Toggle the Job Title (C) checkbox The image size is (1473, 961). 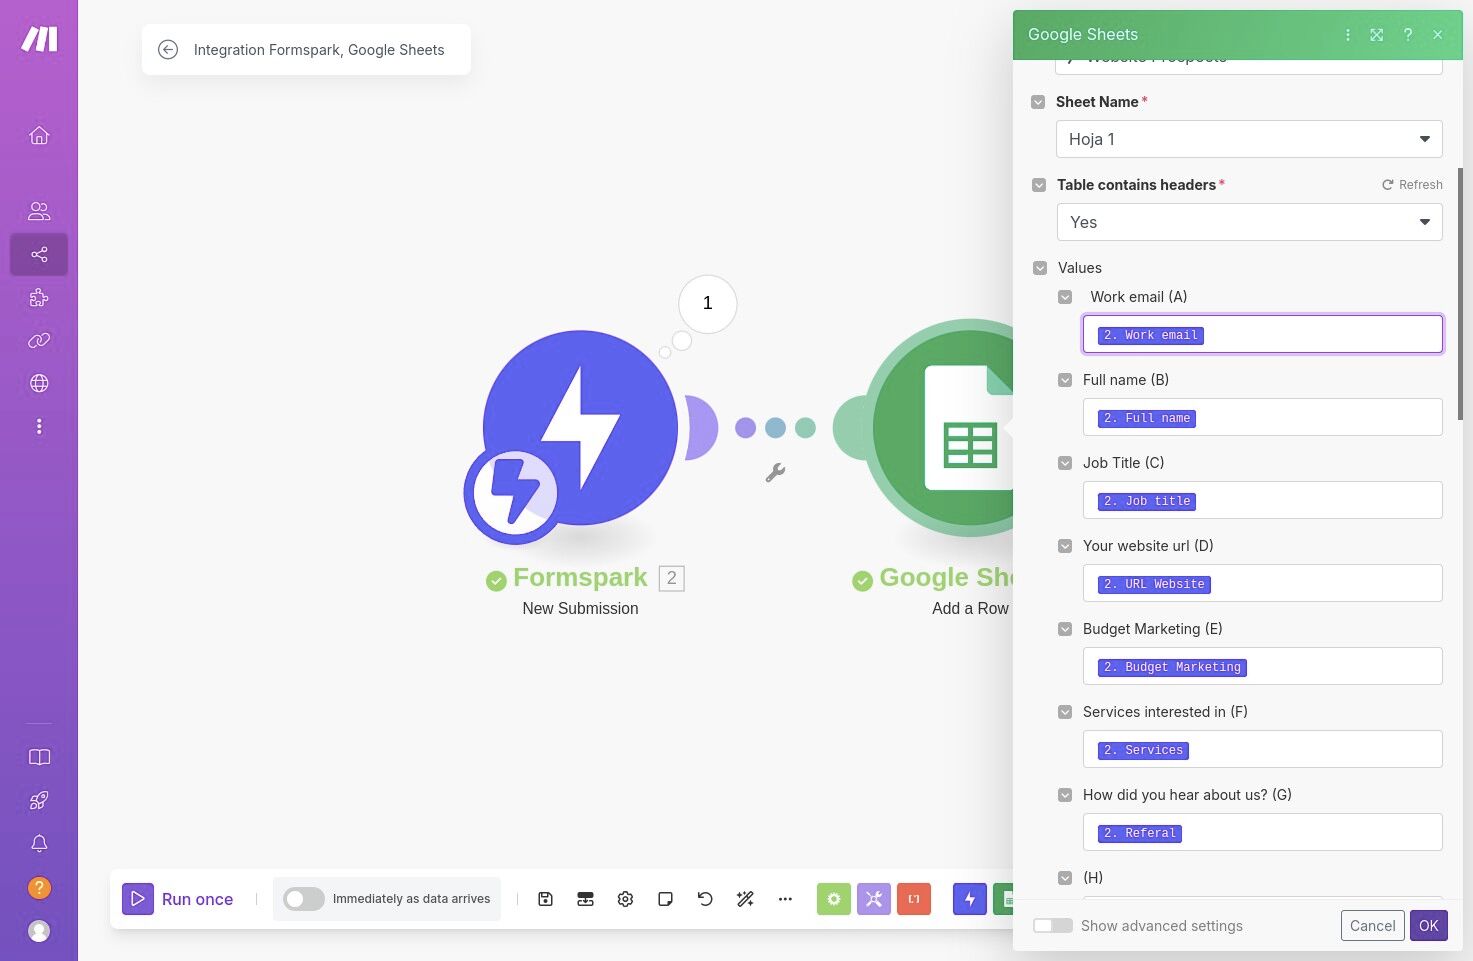point(1065,463)
